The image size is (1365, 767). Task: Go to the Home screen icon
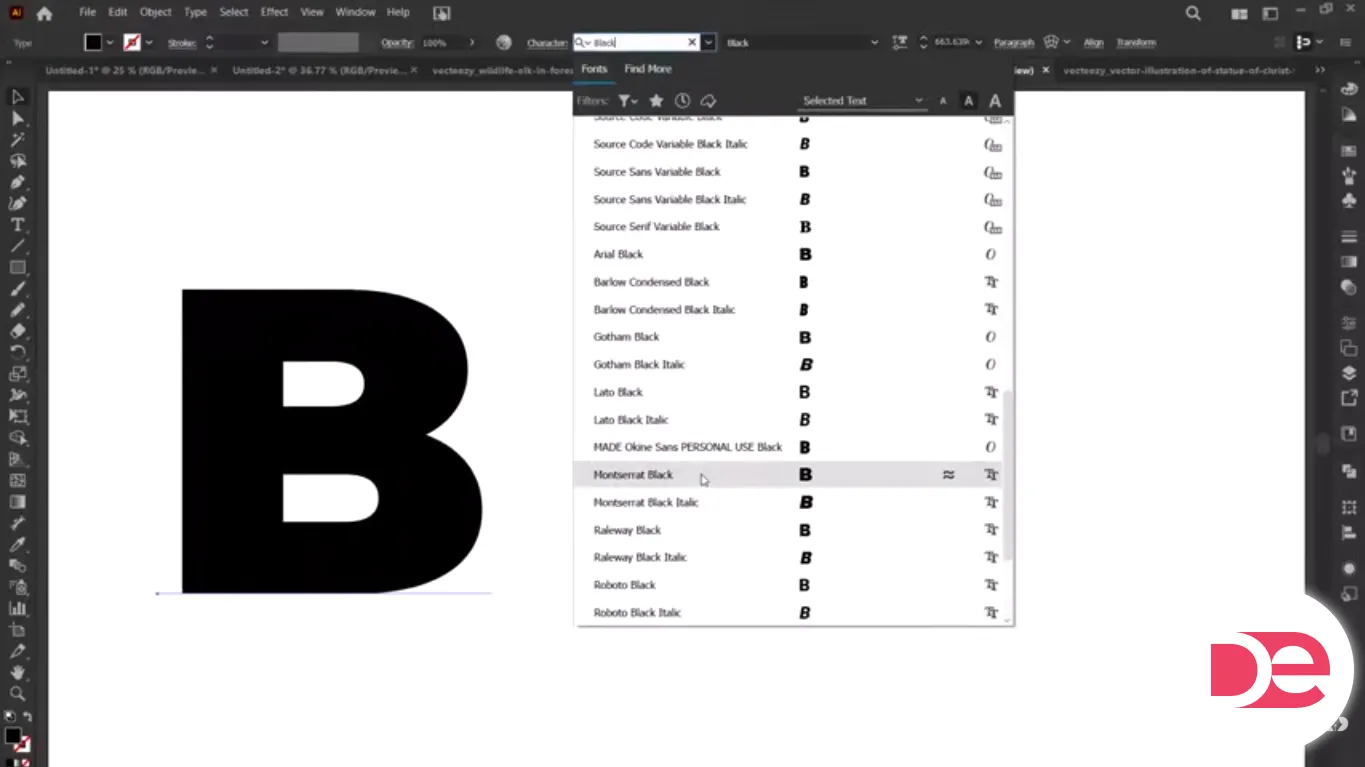[44, 13]
